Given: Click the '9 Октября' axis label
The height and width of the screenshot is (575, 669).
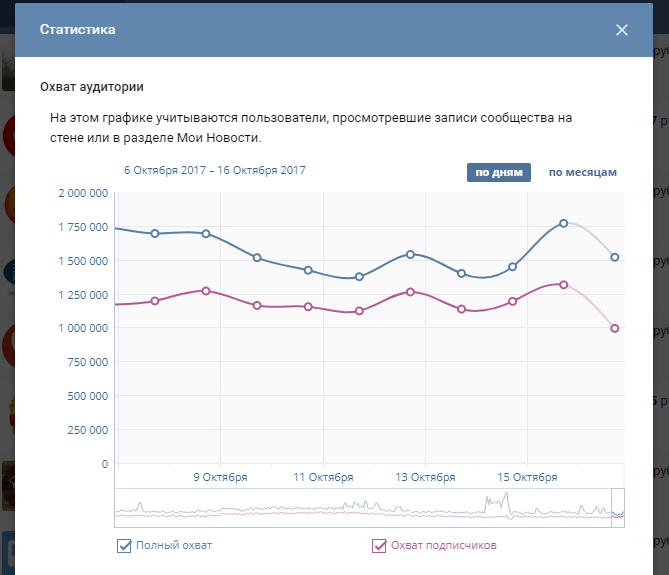Looking at the screenshot, I should 220,477.
